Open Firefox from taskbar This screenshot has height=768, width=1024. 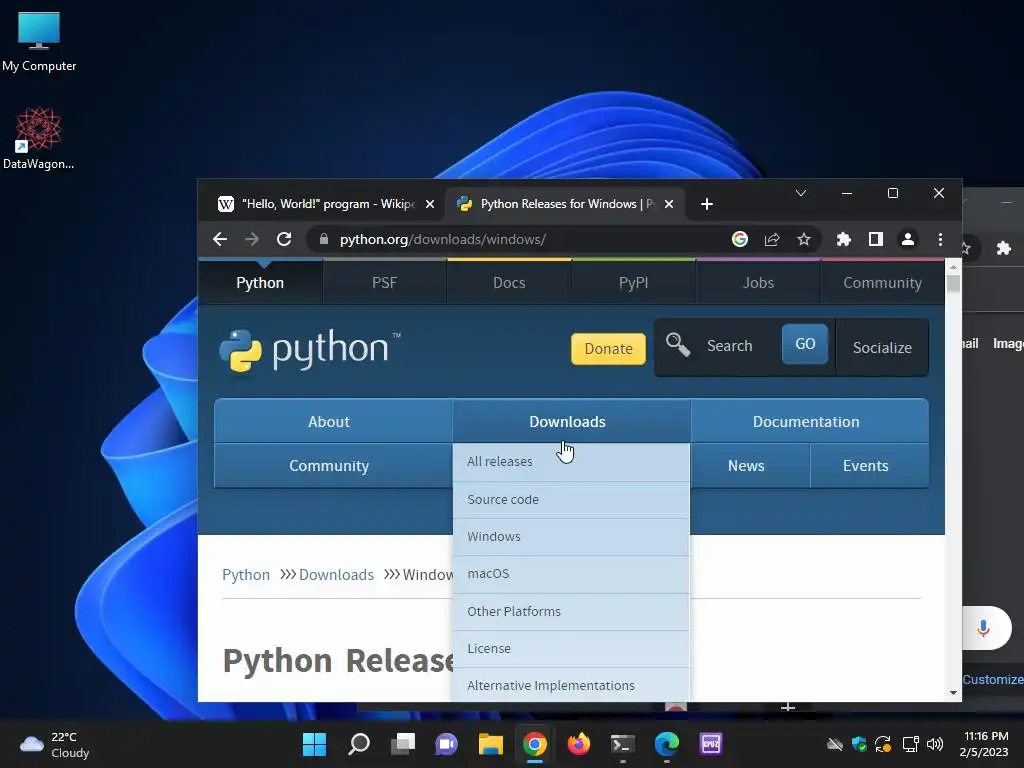pyautogui.click(x=579, y=744)
